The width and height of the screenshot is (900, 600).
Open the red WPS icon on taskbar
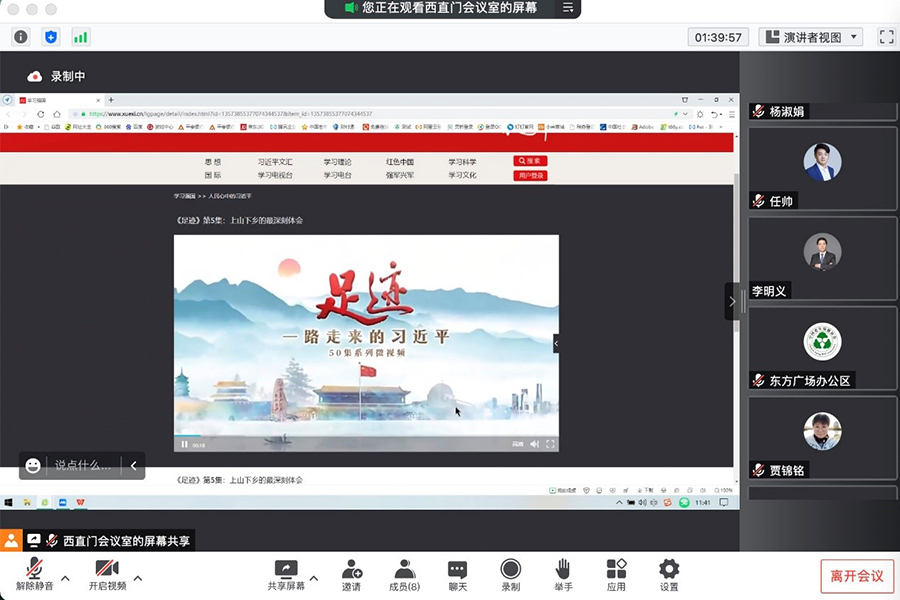[x=80, y=502]
